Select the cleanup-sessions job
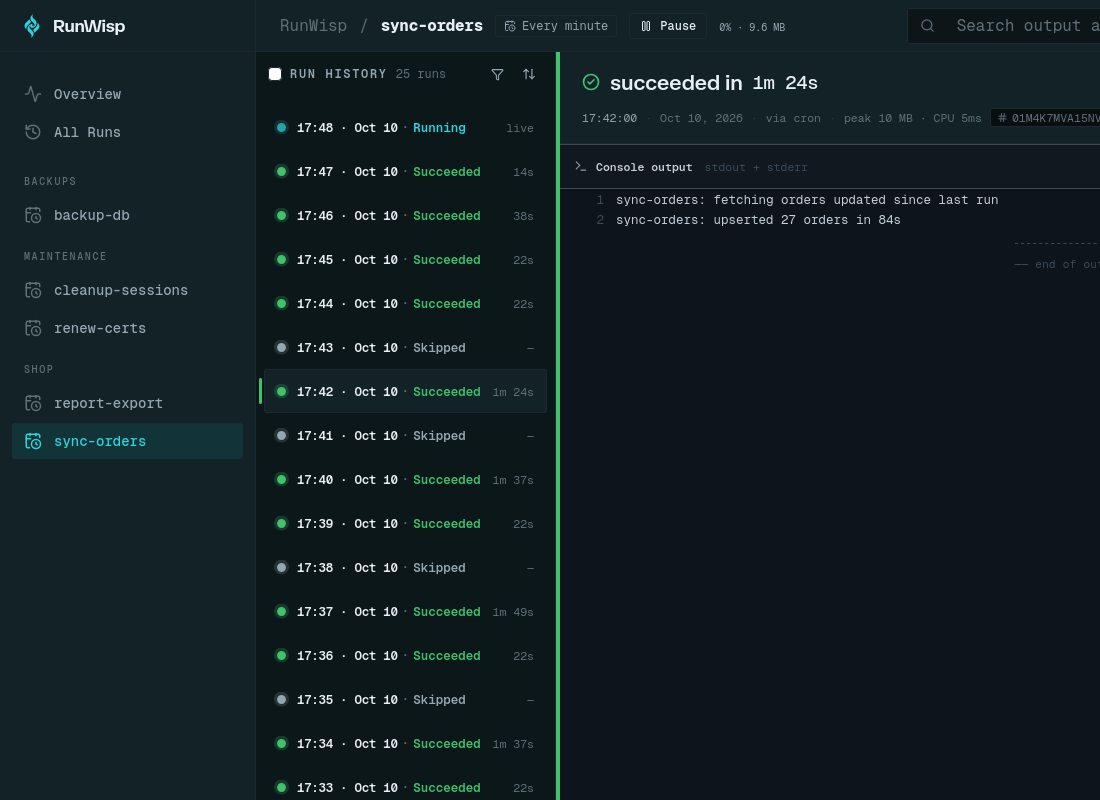This screenshot has height=800, width=1100. click(128, 290)
